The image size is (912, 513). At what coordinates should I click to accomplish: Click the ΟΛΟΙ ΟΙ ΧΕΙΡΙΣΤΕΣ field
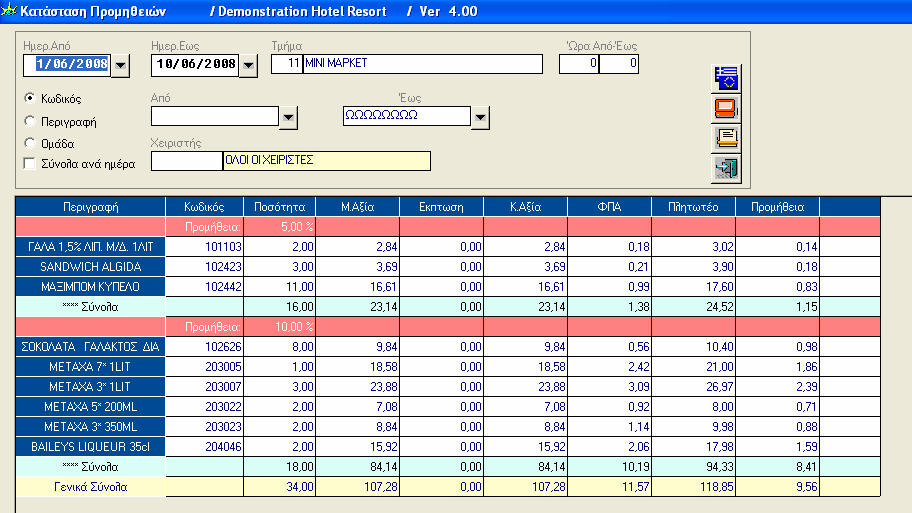click(x=327, y=161)
